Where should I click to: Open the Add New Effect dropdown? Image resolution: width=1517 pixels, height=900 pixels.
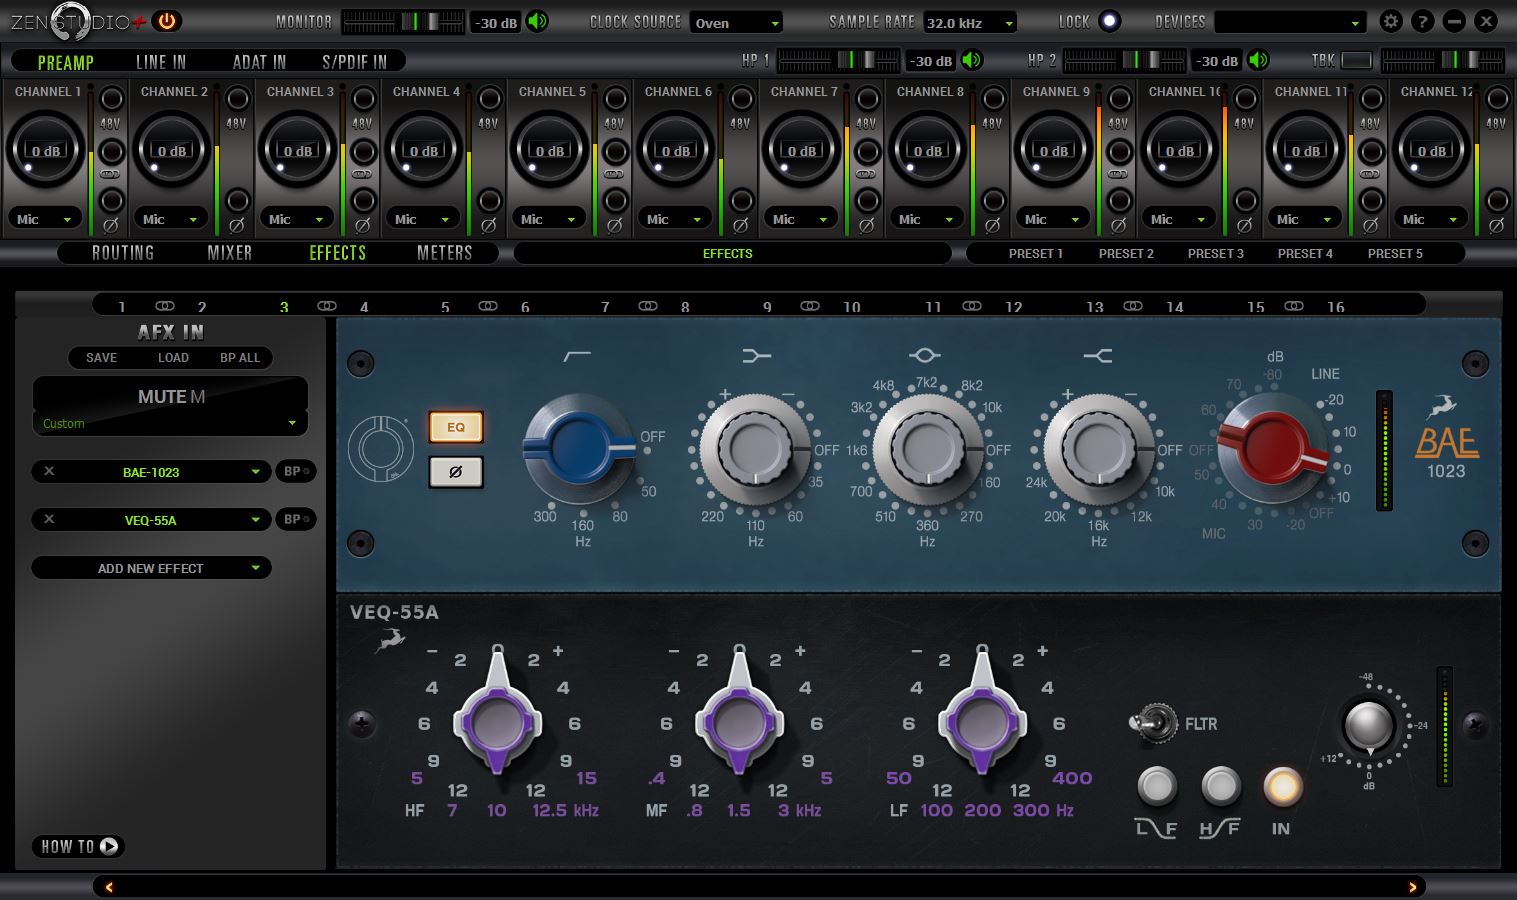[151, 568]
